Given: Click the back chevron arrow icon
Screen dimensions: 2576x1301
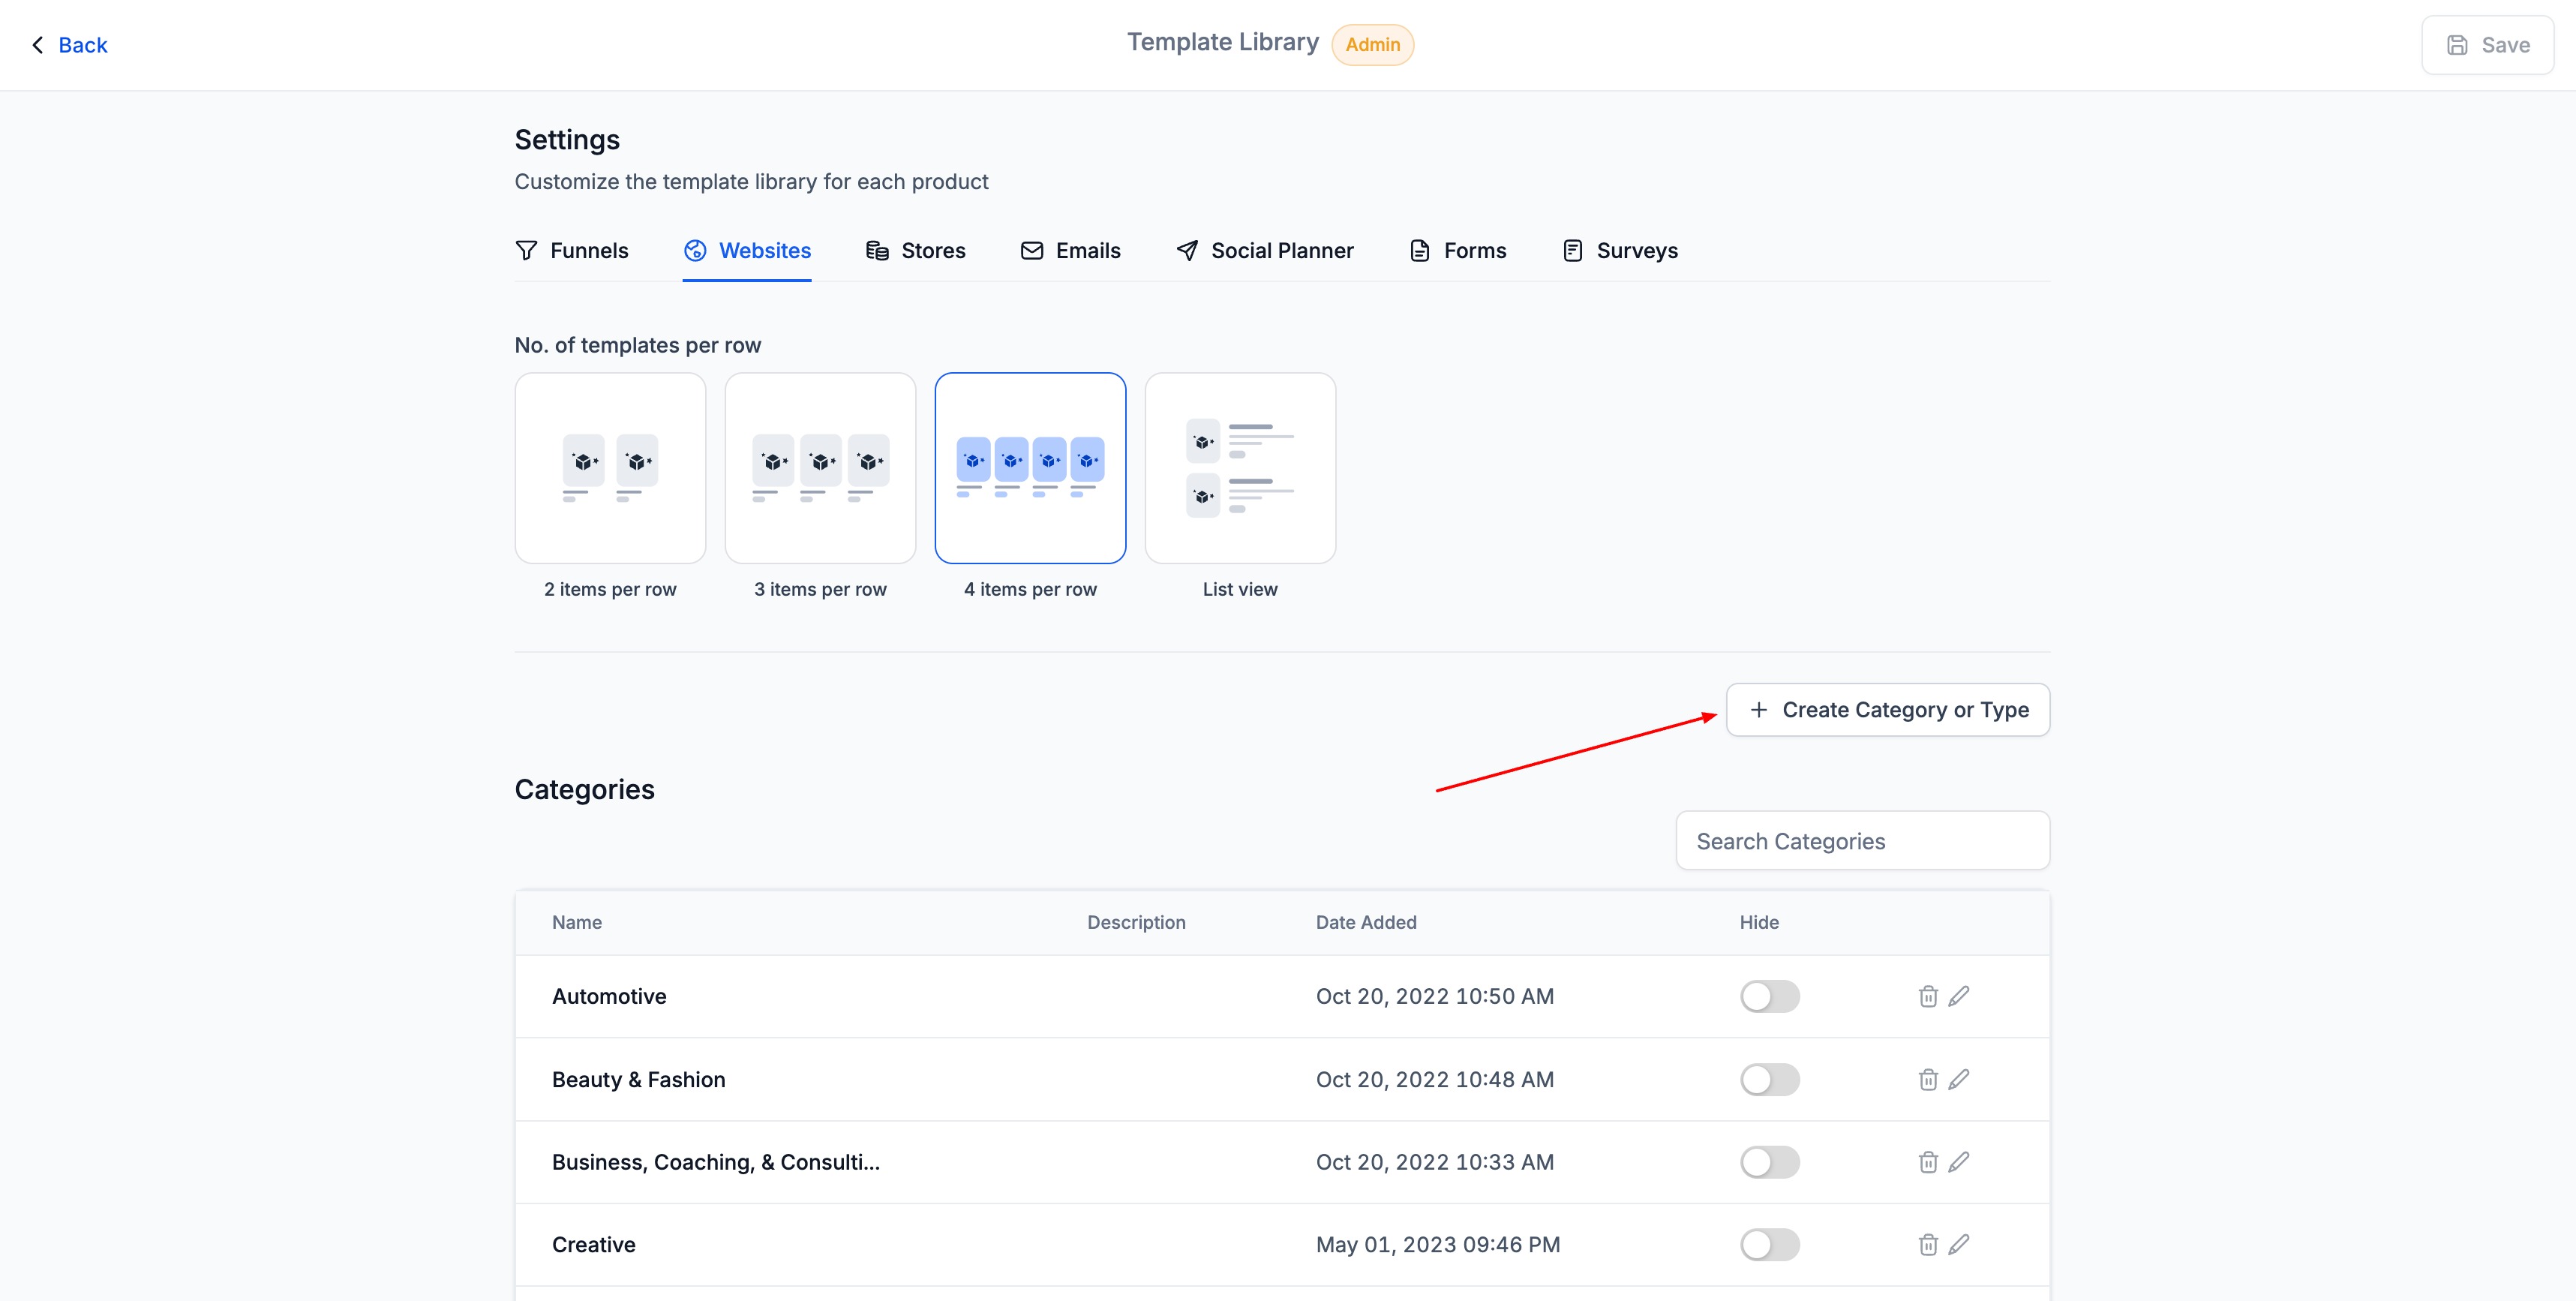Looking at the screenshot, I should point(38,45).
